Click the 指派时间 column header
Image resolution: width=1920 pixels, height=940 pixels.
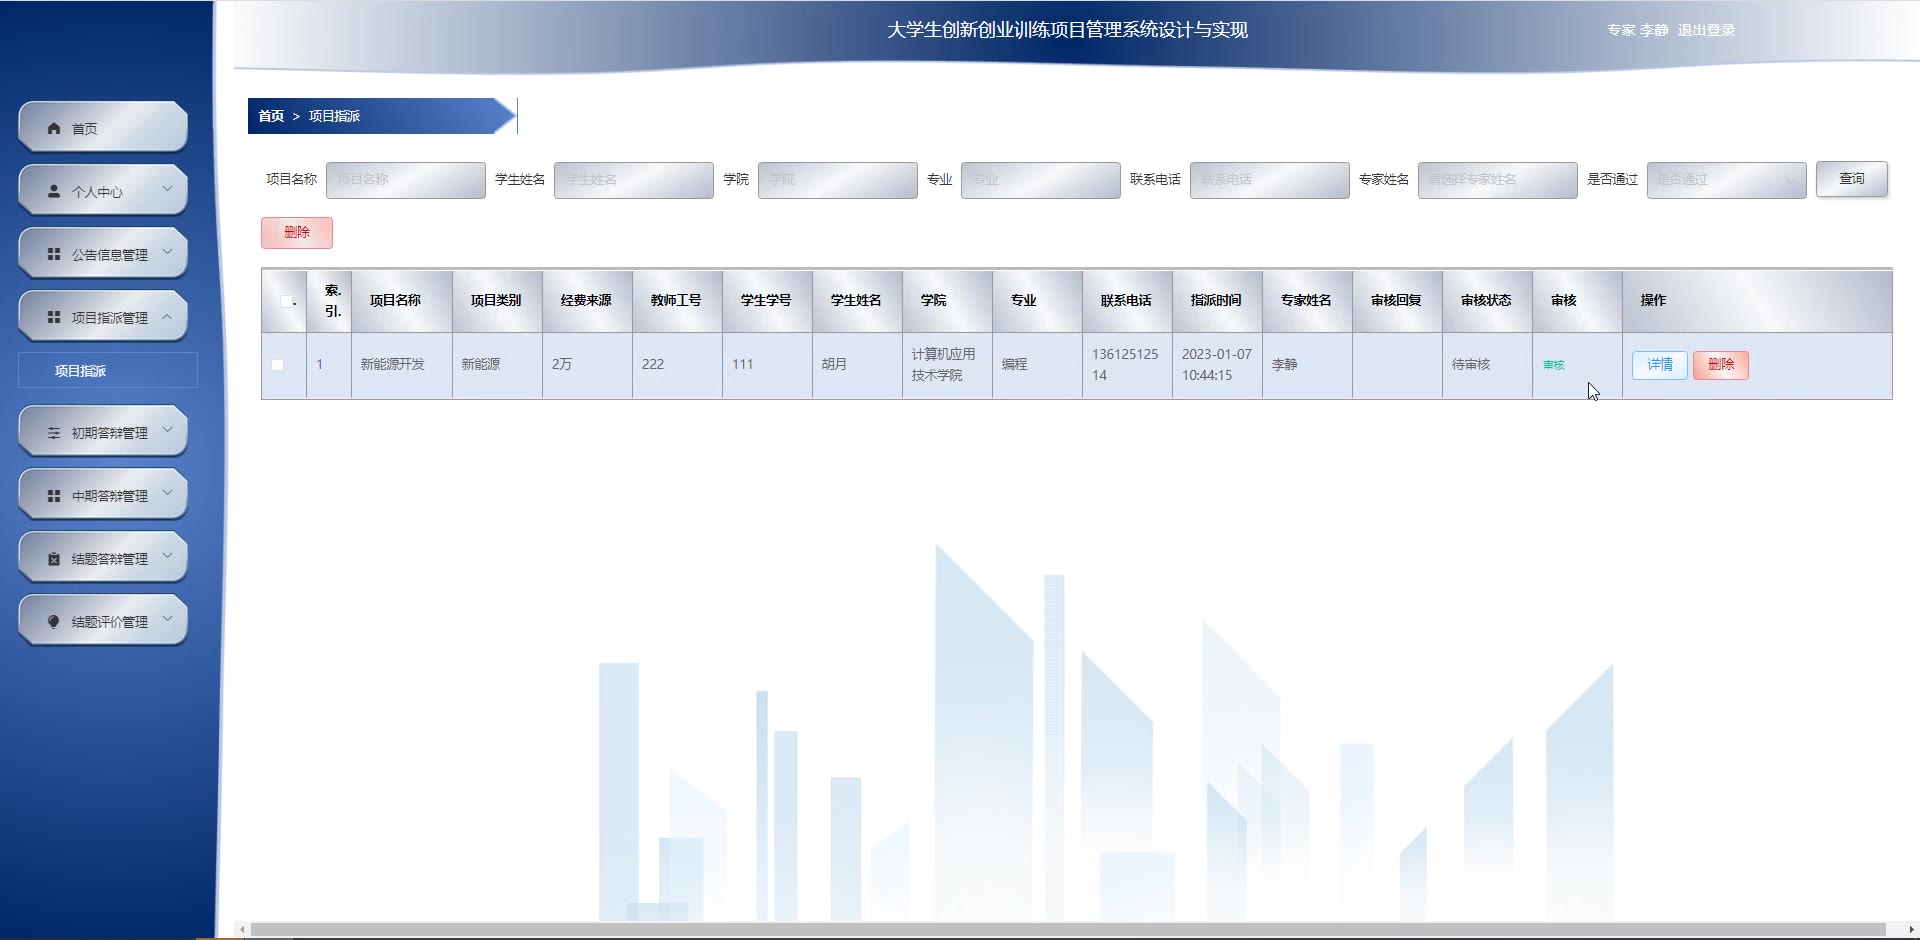coord(1216,300)
